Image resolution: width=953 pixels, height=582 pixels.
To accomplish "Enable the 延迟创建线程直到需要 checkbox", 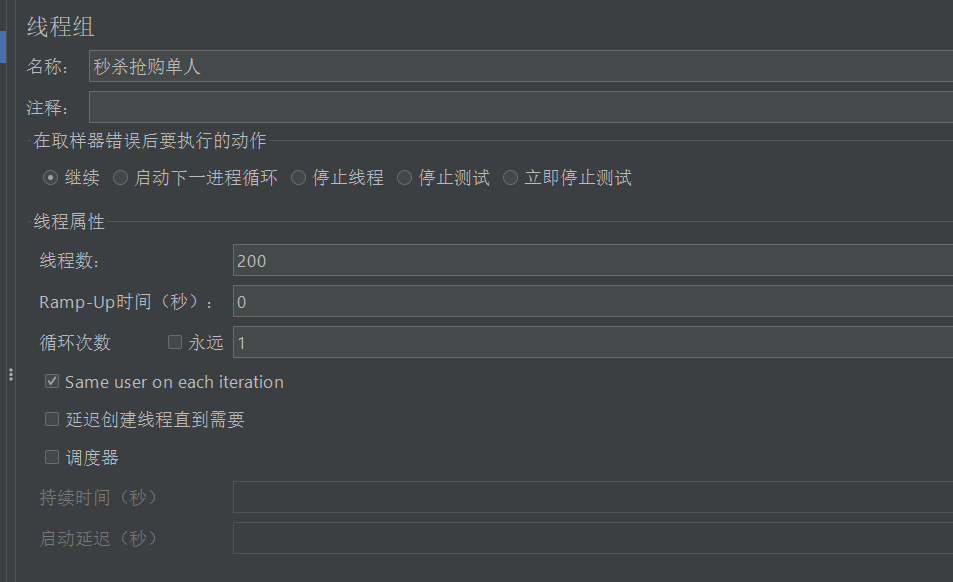I will pos(51,419).
